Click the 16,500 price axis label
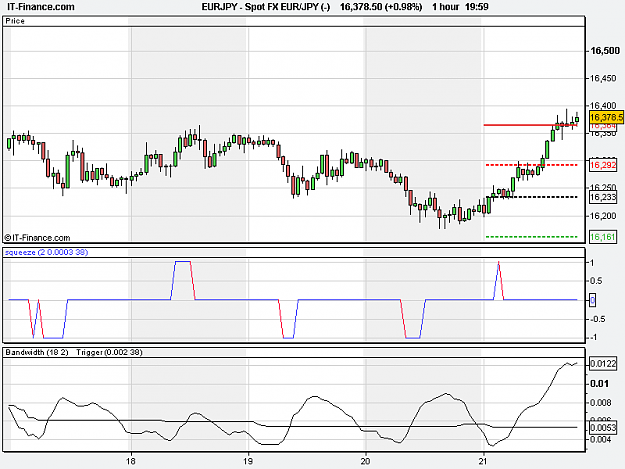 [x=605, y=51]
